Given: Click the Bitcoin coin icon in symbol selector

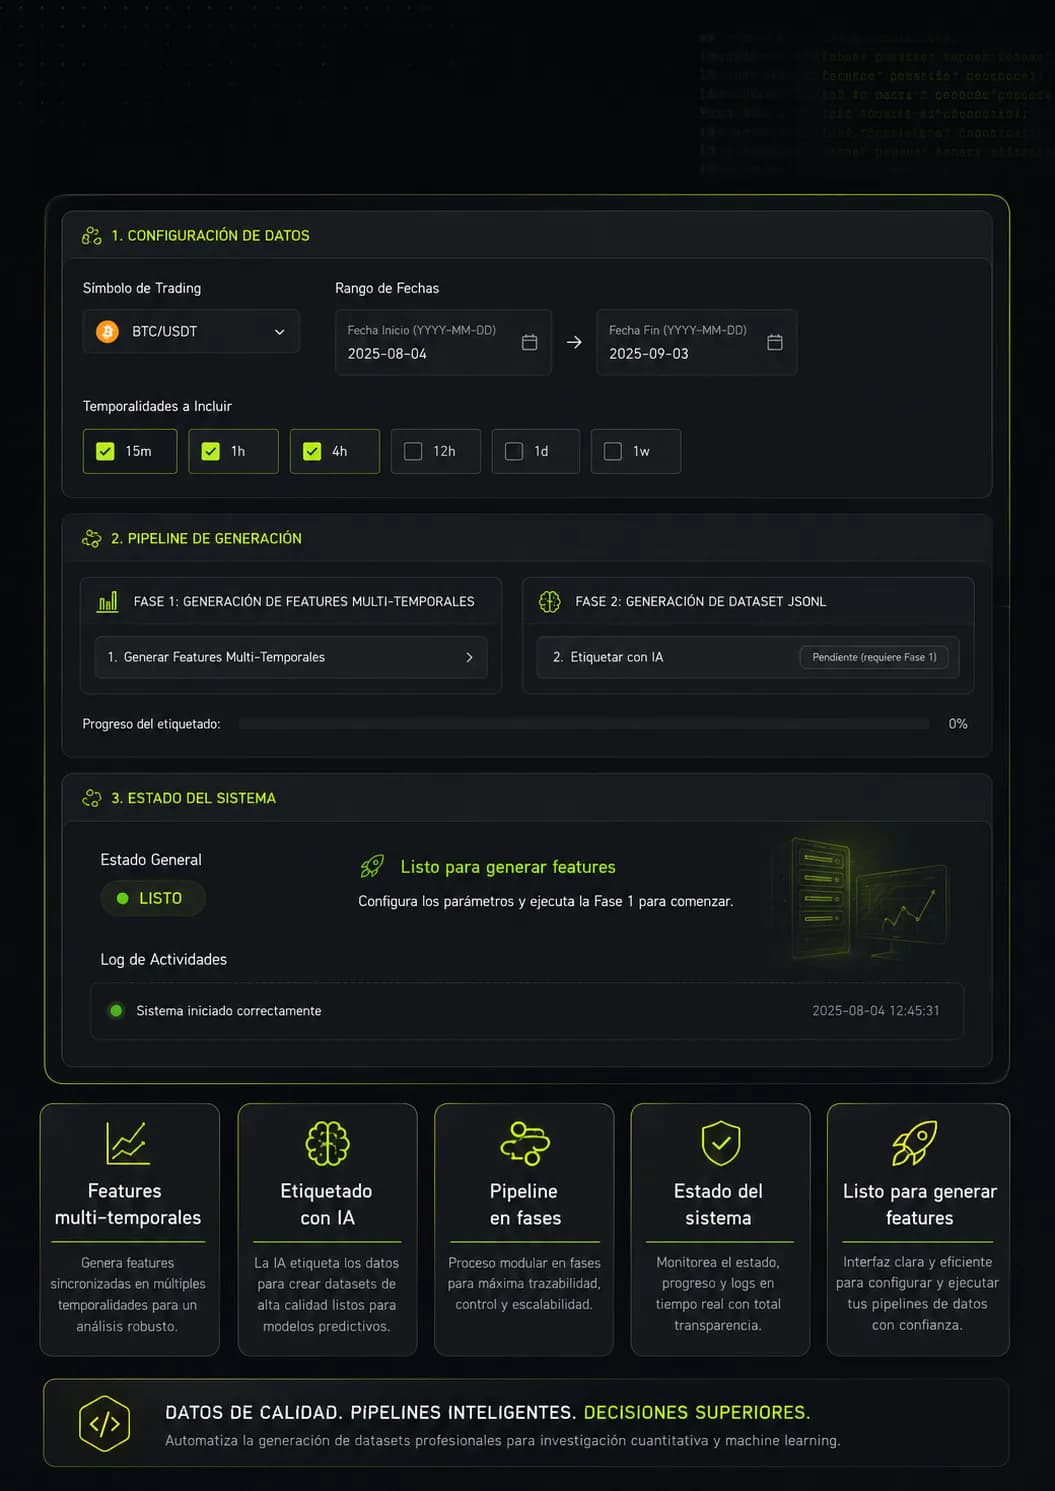Looking at the screenshot, I should tap(107, 331).
